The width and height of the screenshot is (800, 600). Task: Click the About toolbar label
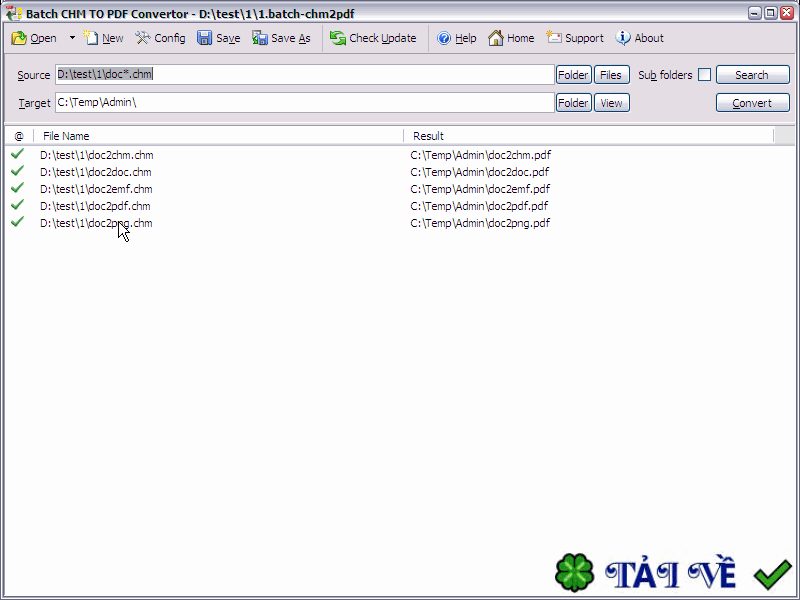pos(649,38)
